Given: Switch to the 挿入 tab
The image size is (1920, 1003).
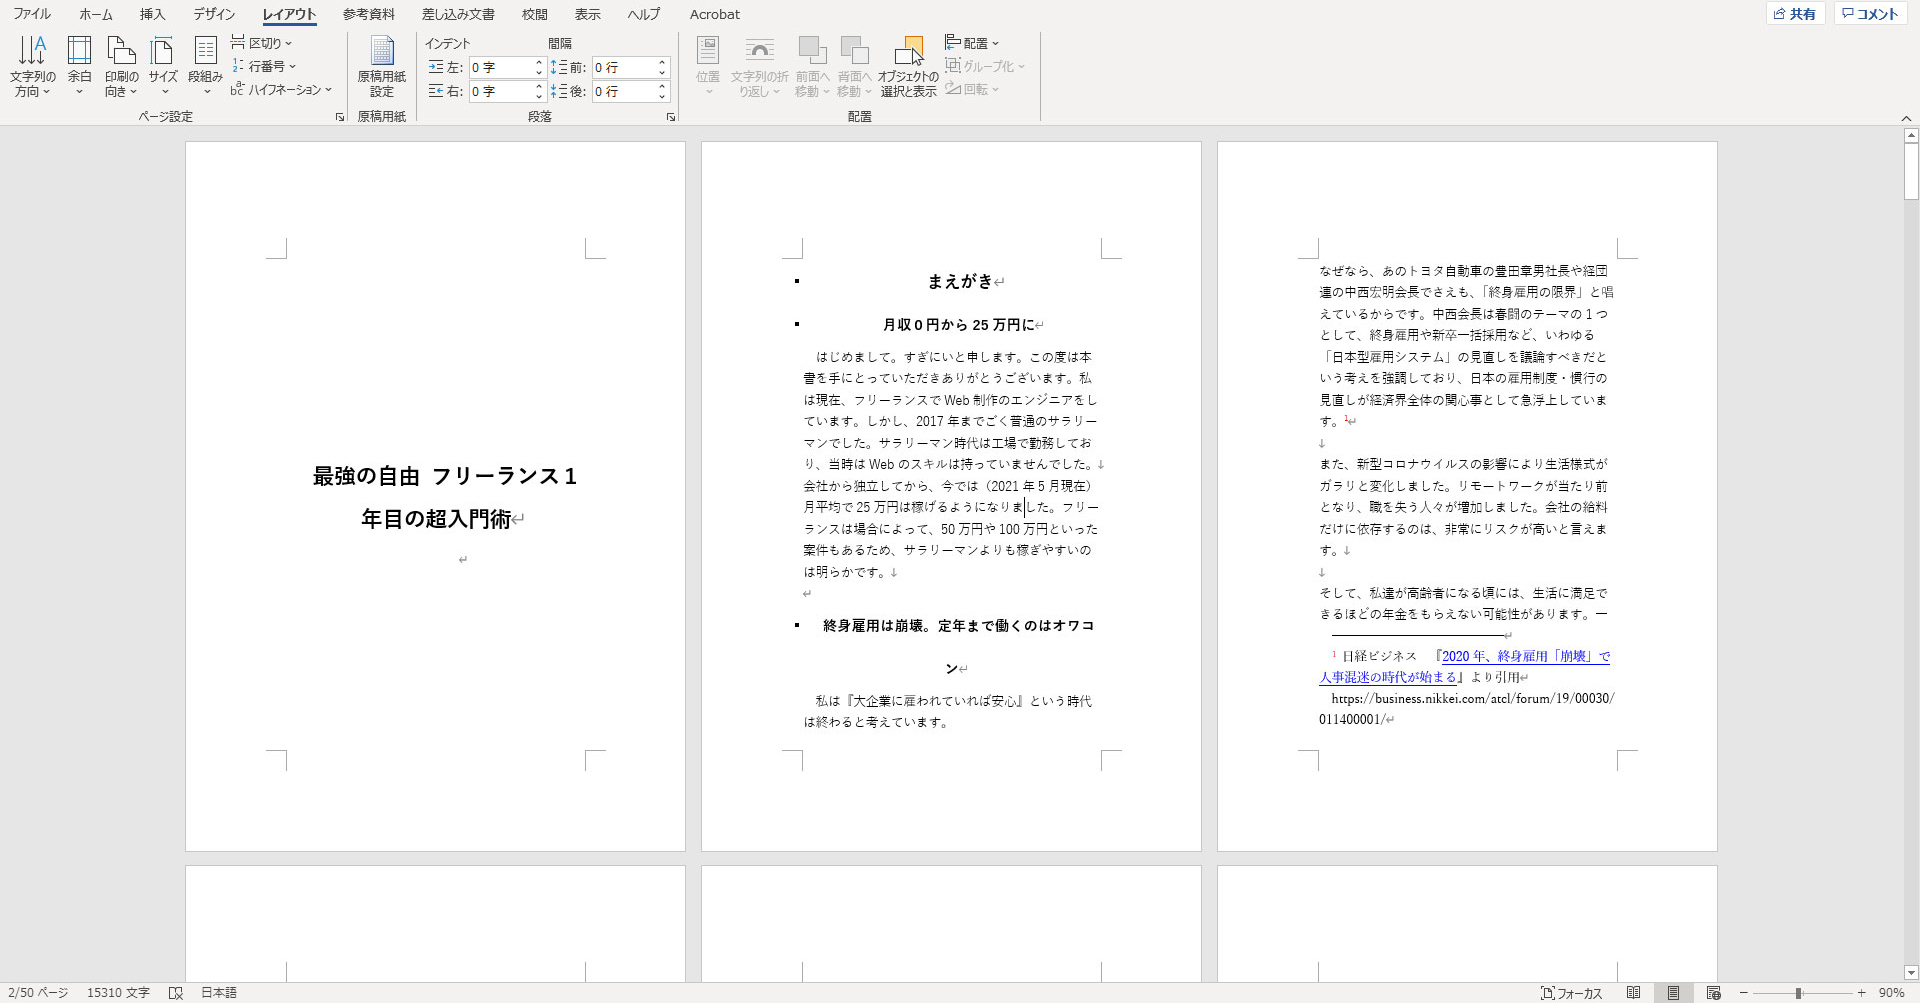Looking at the screenshot, I should click(152, 14).
